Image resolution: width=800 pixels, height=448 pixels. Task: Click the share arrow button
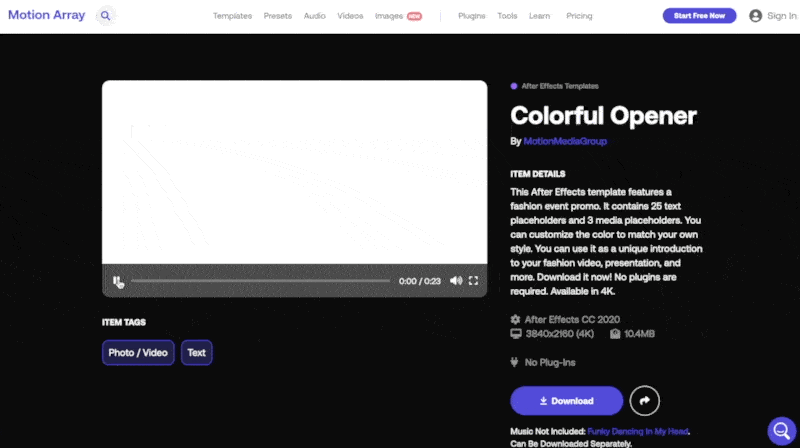pyautogui.click(x=644, y=401)
